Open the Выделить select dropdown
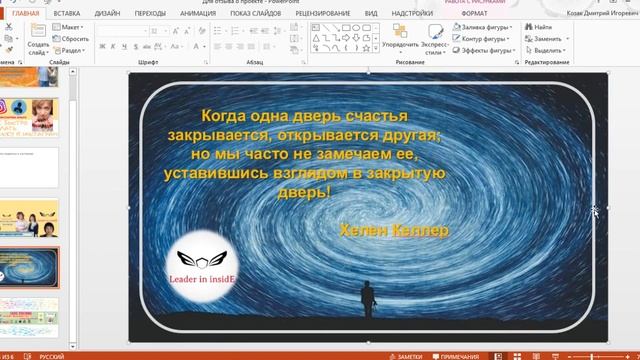Image resolution: width=640 pixels, height=360 pixels. 546,51
